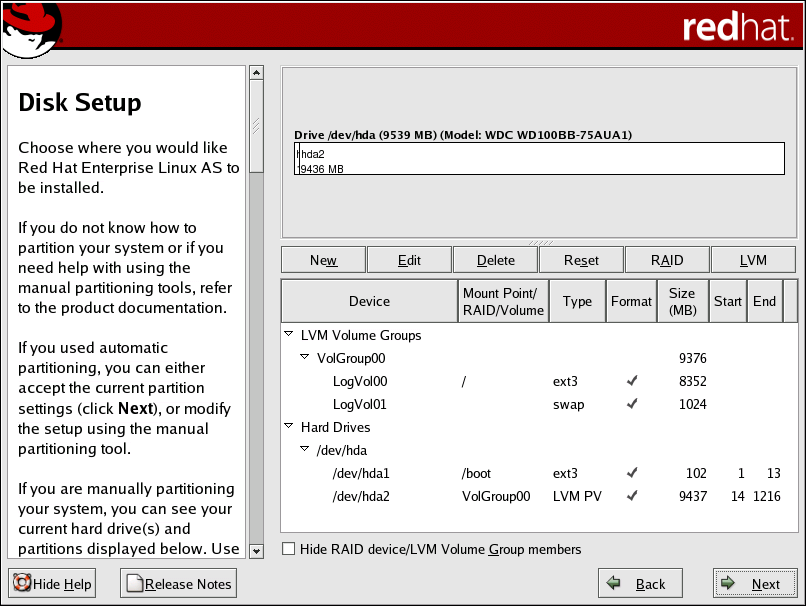The width and height of the screenshot is (806, 606).
Task: Collapse the /dev/hda drive node
Action: click(x=305, y=450)
